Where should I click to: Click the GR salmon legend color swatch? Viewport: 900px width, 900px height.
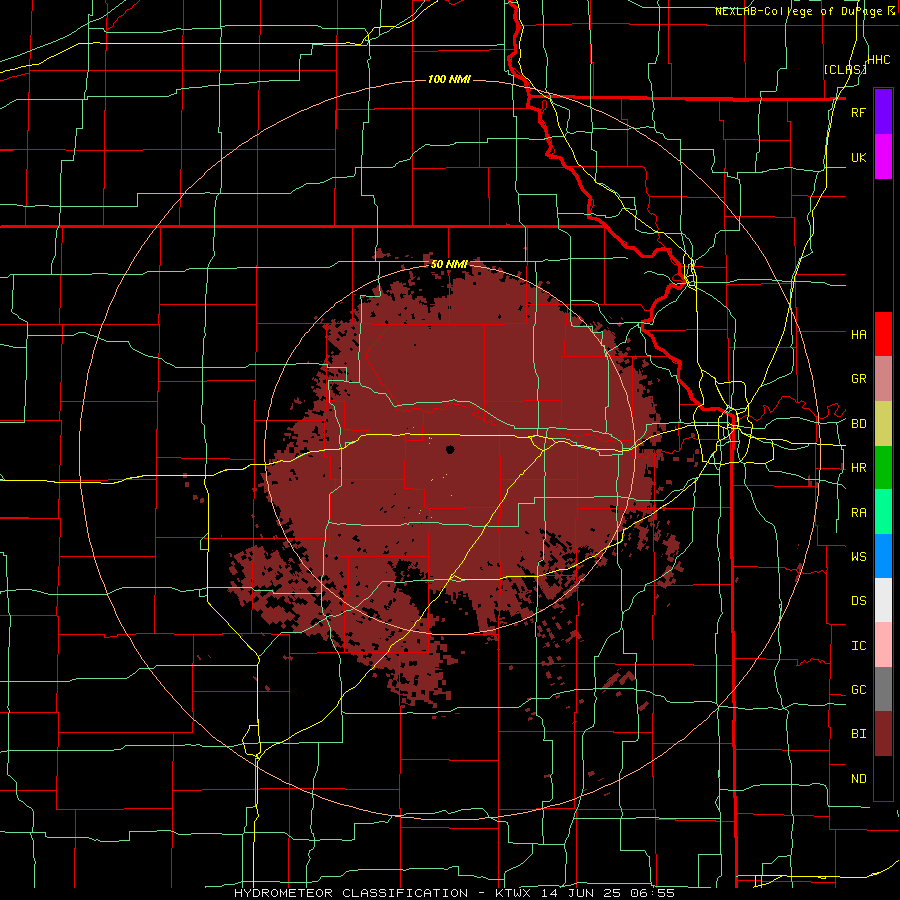[883, 379]
